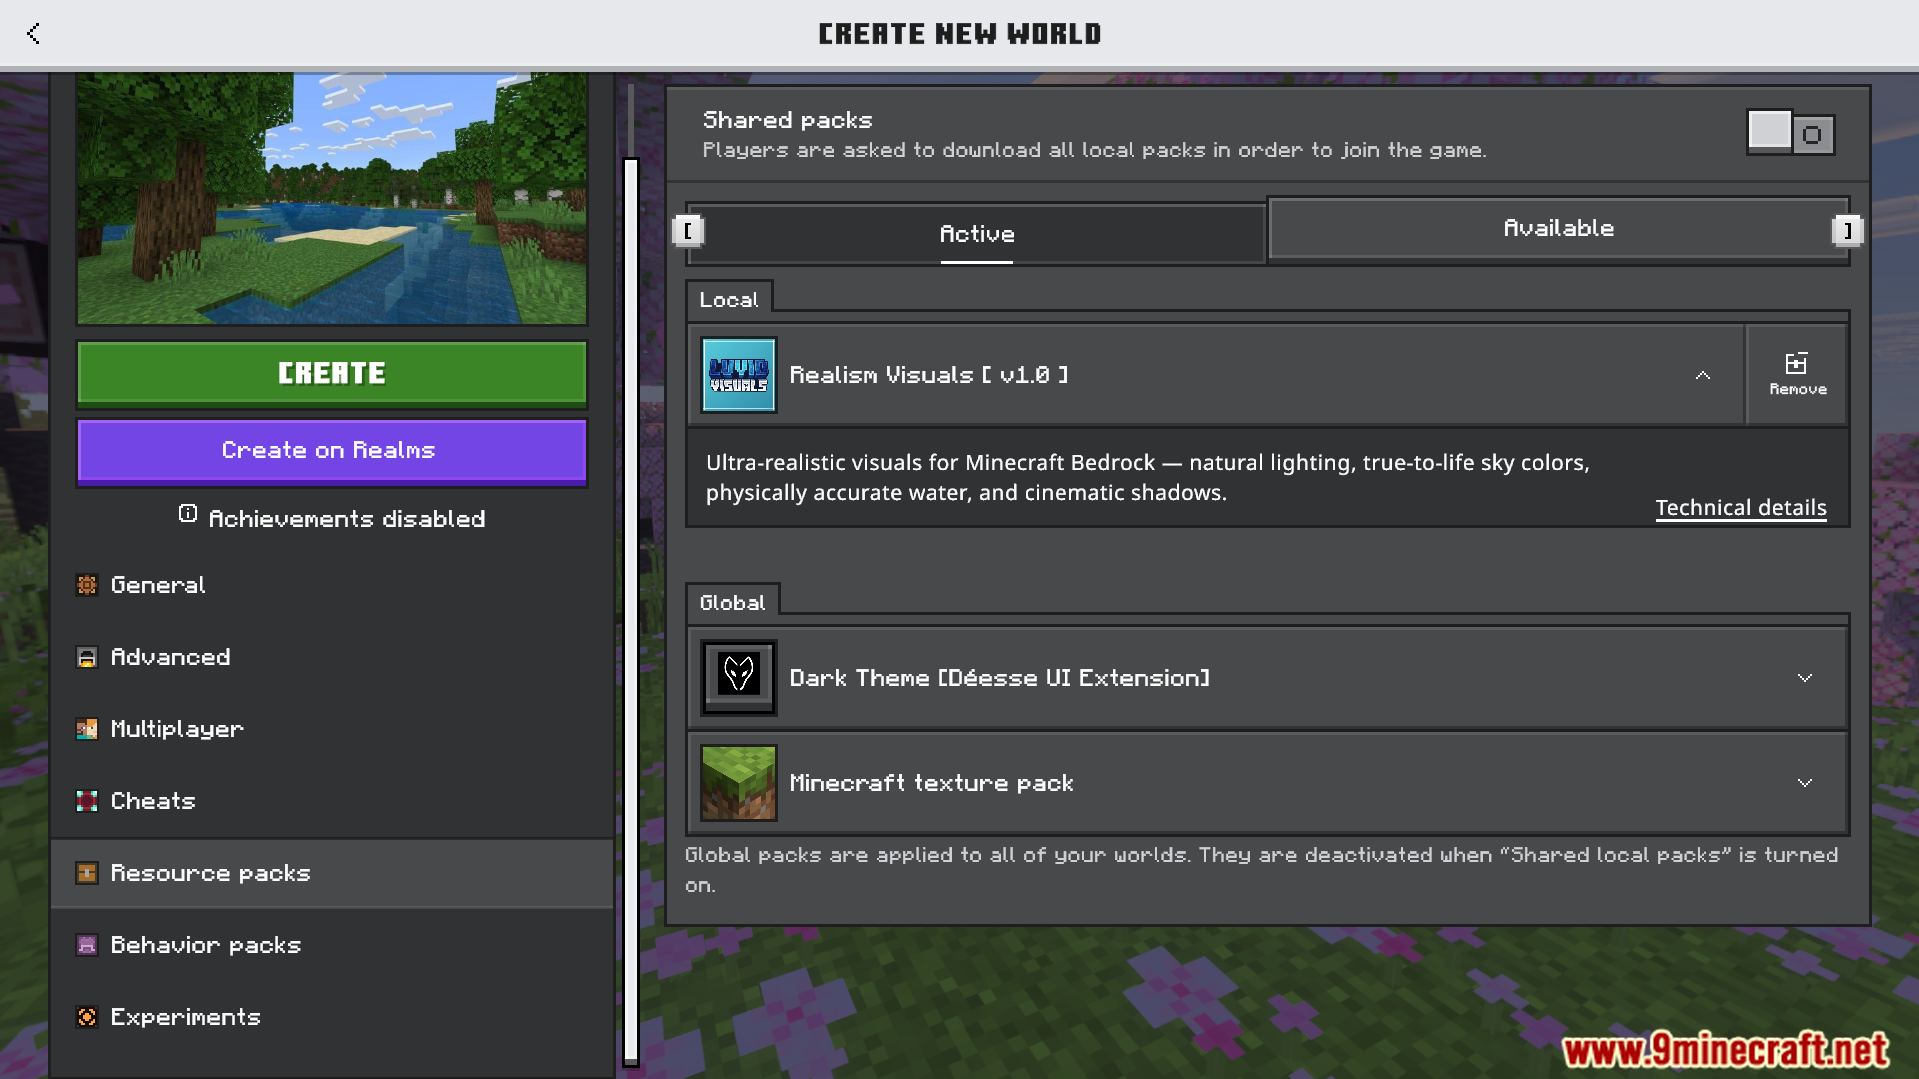
Task: Click the Global section header
Action: point(732,603)
